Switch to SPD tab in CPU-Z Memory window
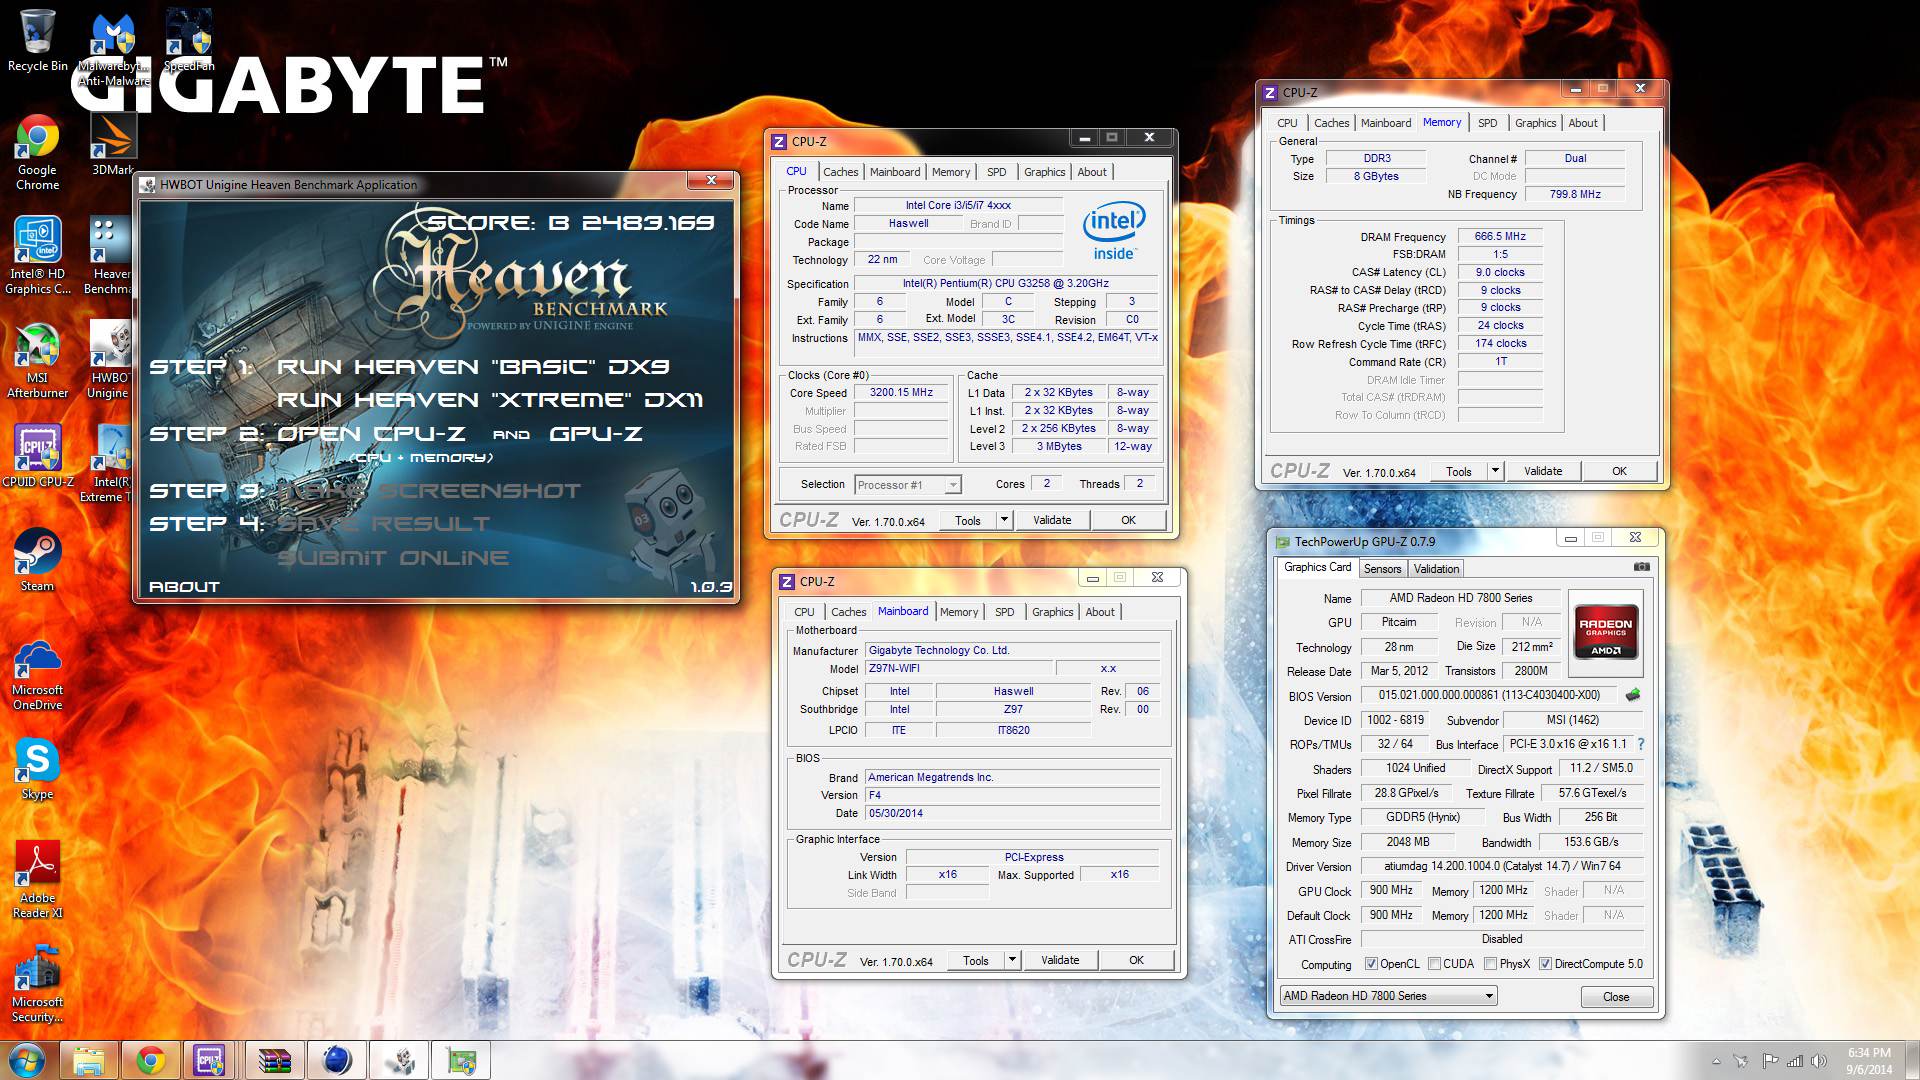 (x=1487, y=123)
